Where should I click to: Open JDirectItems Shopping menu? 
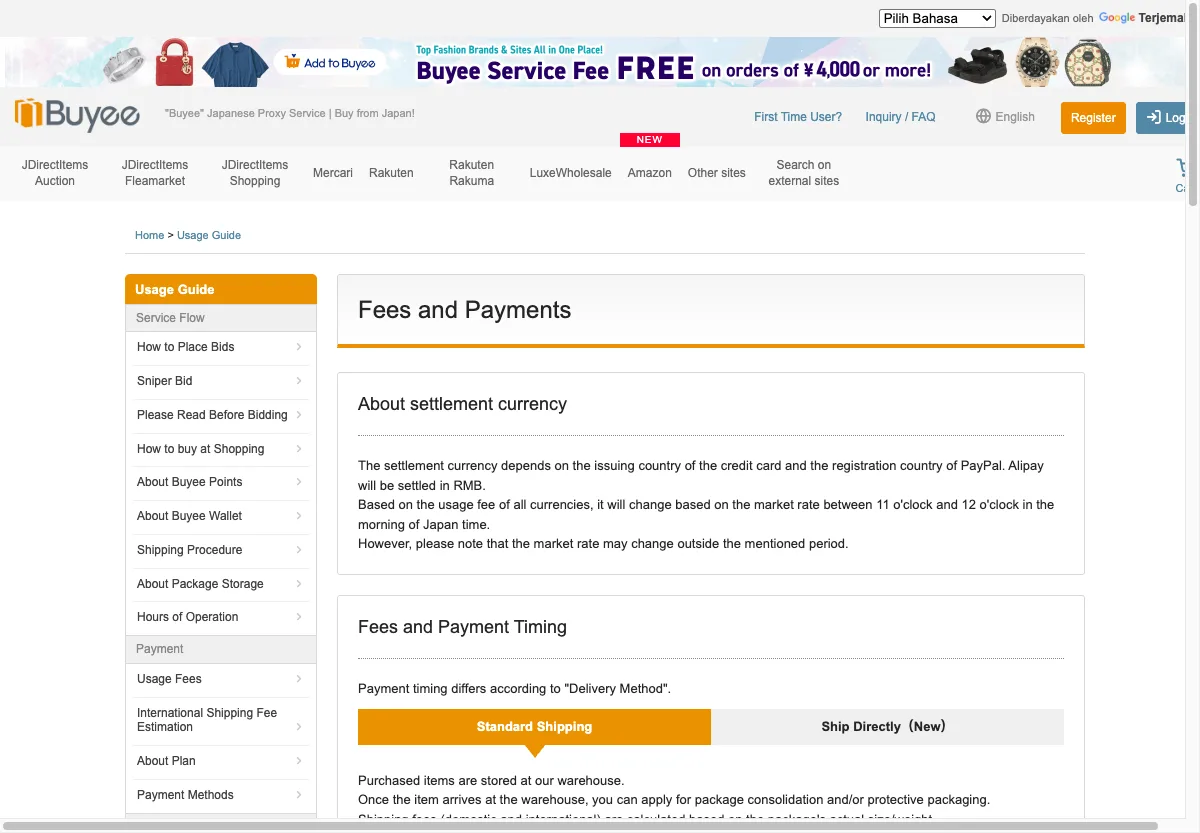(x=255, y=173)
